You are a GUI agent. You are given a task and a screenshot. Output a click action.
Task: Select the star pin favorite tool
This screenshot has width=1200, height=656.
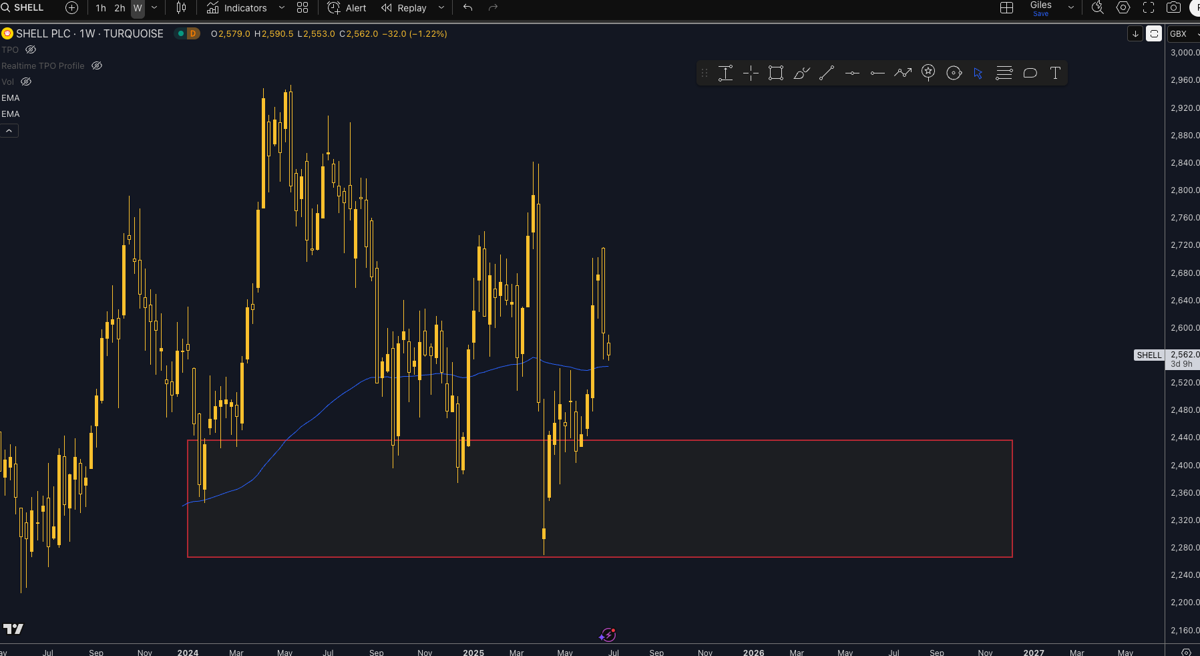coord(928,73)
